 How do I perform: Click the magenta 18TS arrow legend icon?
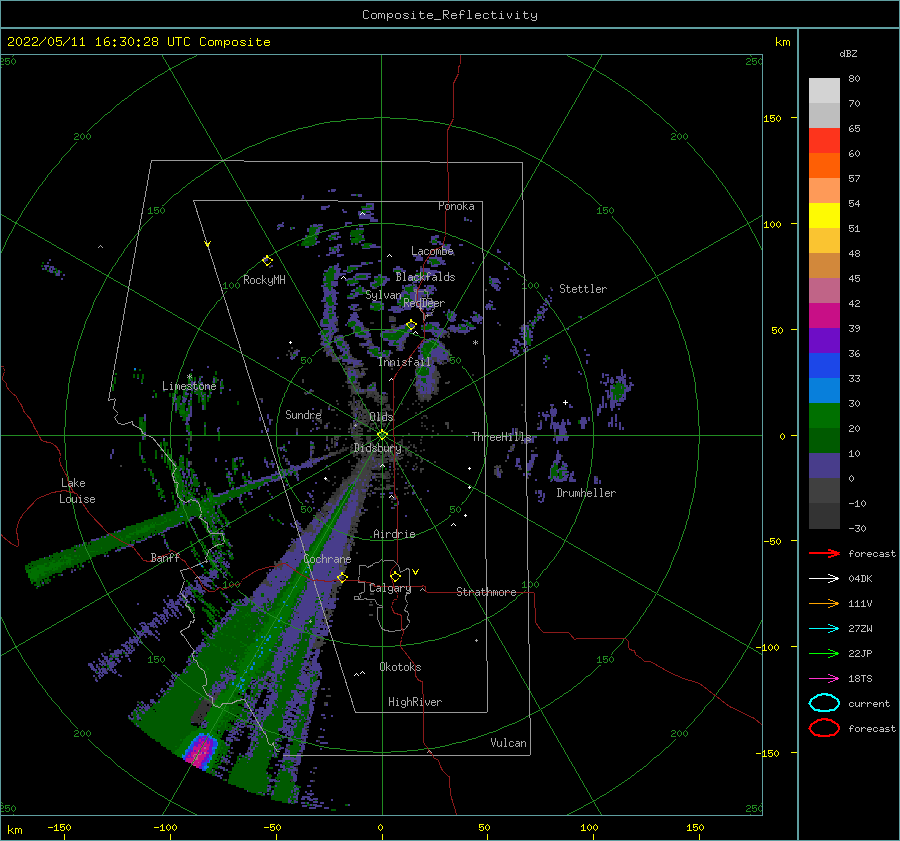tap(824, 679)
